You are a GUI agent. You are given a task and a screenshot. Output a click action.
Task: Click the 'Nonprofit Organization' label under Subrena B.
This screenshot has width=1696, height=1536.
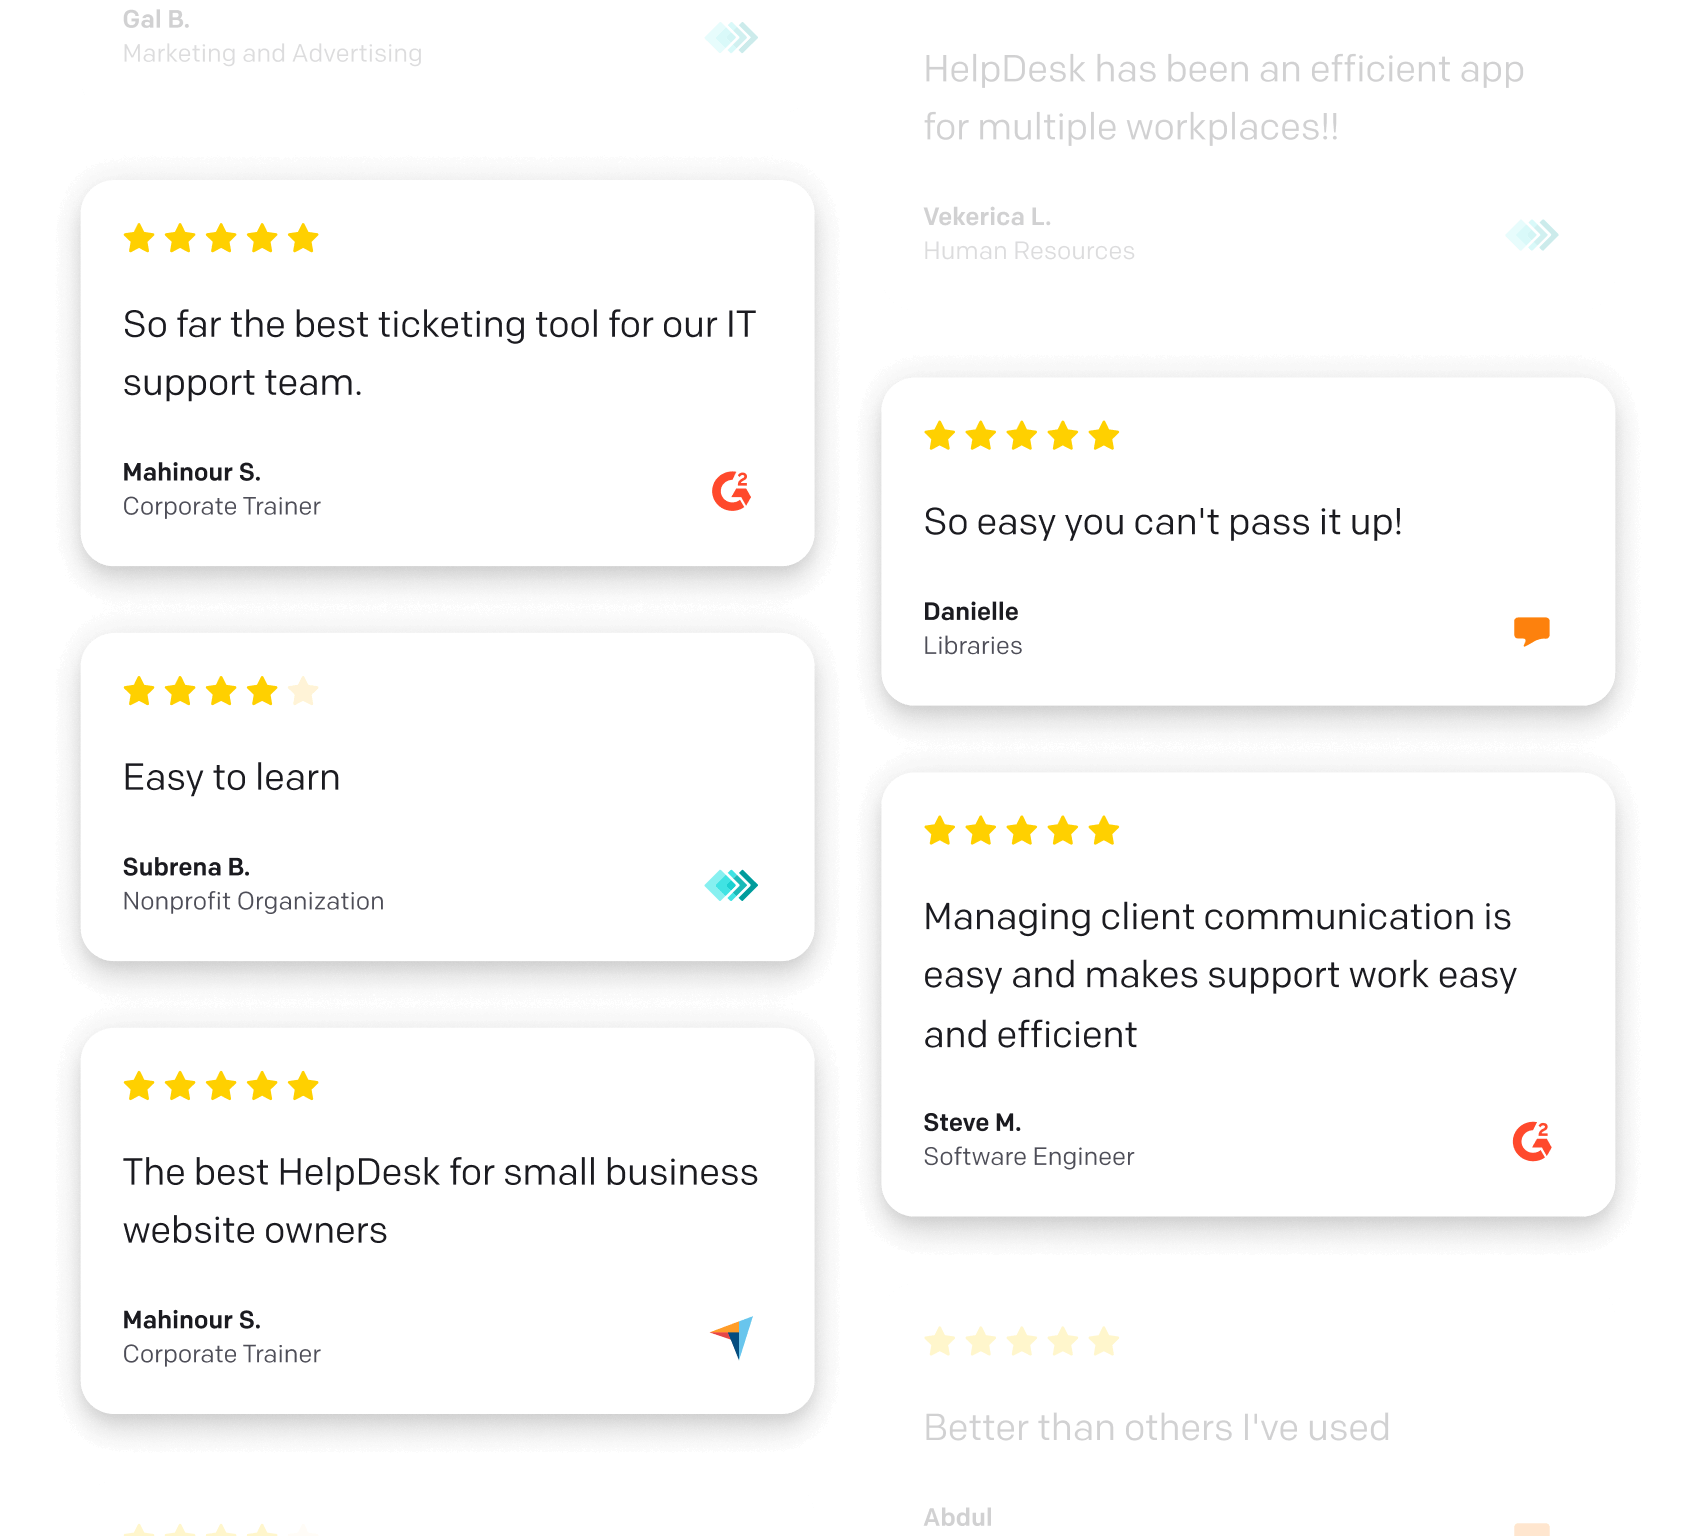253,901
